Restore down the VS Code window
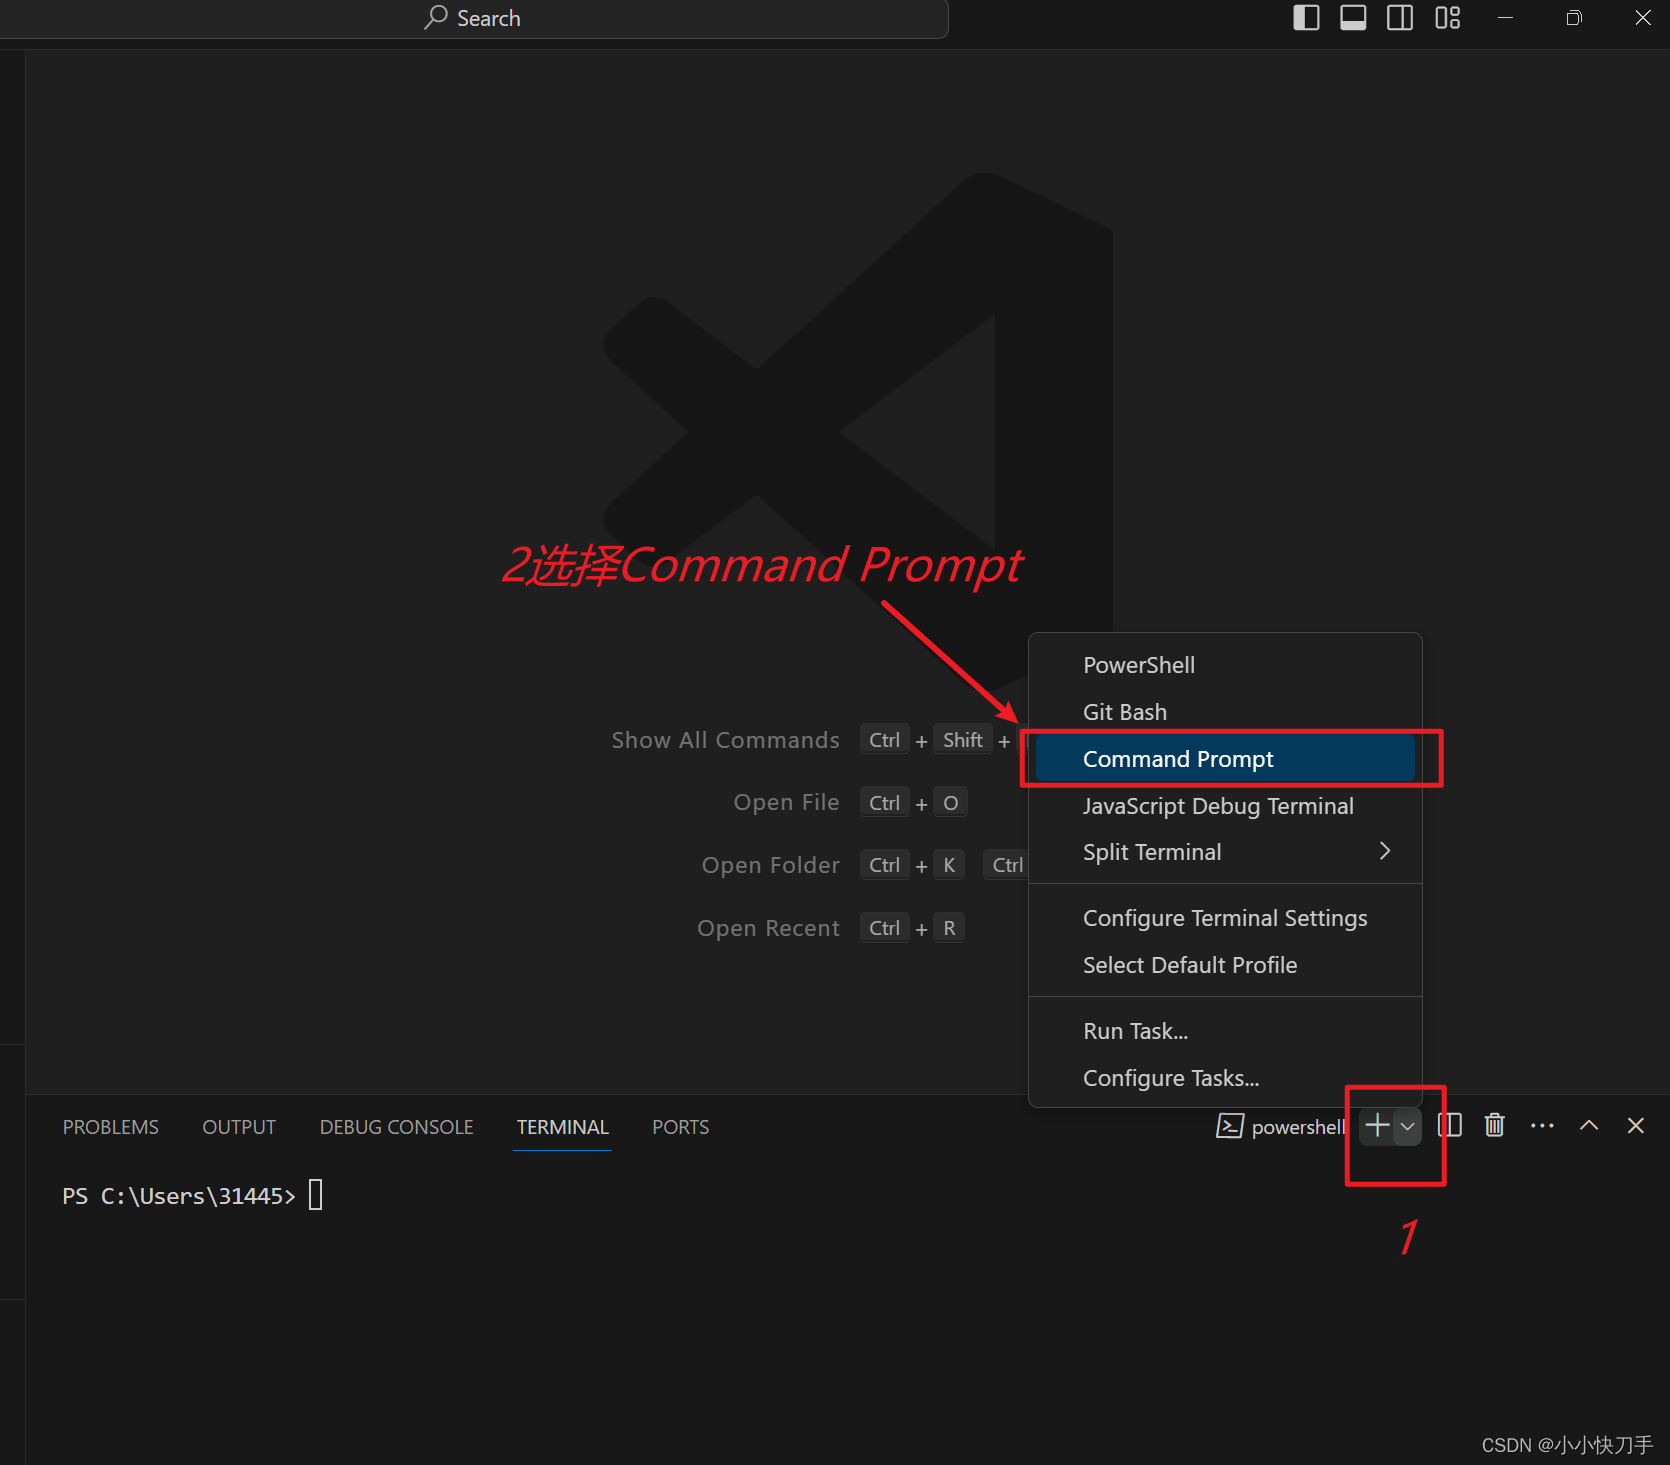The width and height of the screenshot is (1670, 1465). pos(1574,18)
